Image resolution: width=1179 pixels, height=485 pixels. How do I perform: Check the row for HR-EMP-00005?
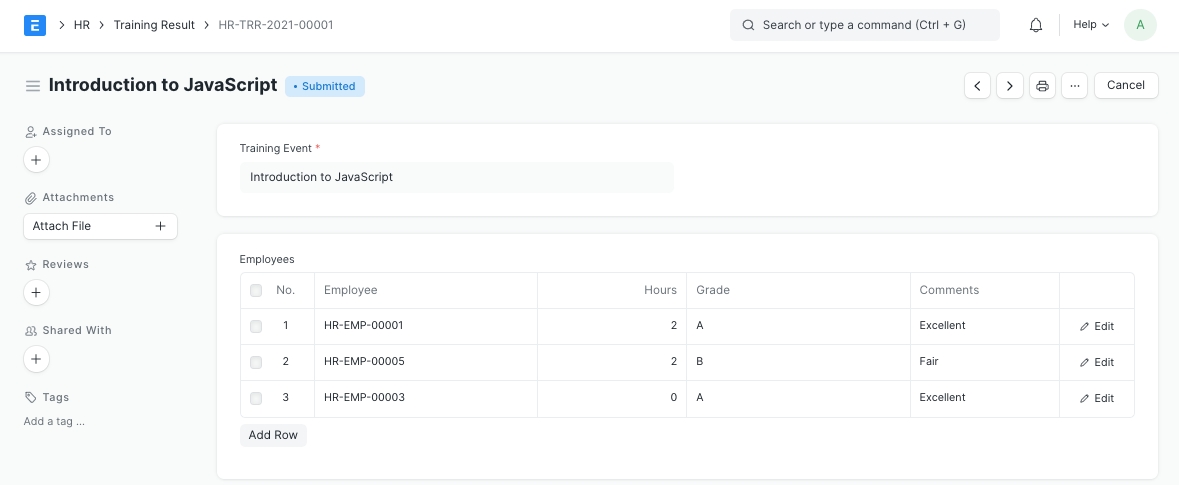(x=256, y=362)
